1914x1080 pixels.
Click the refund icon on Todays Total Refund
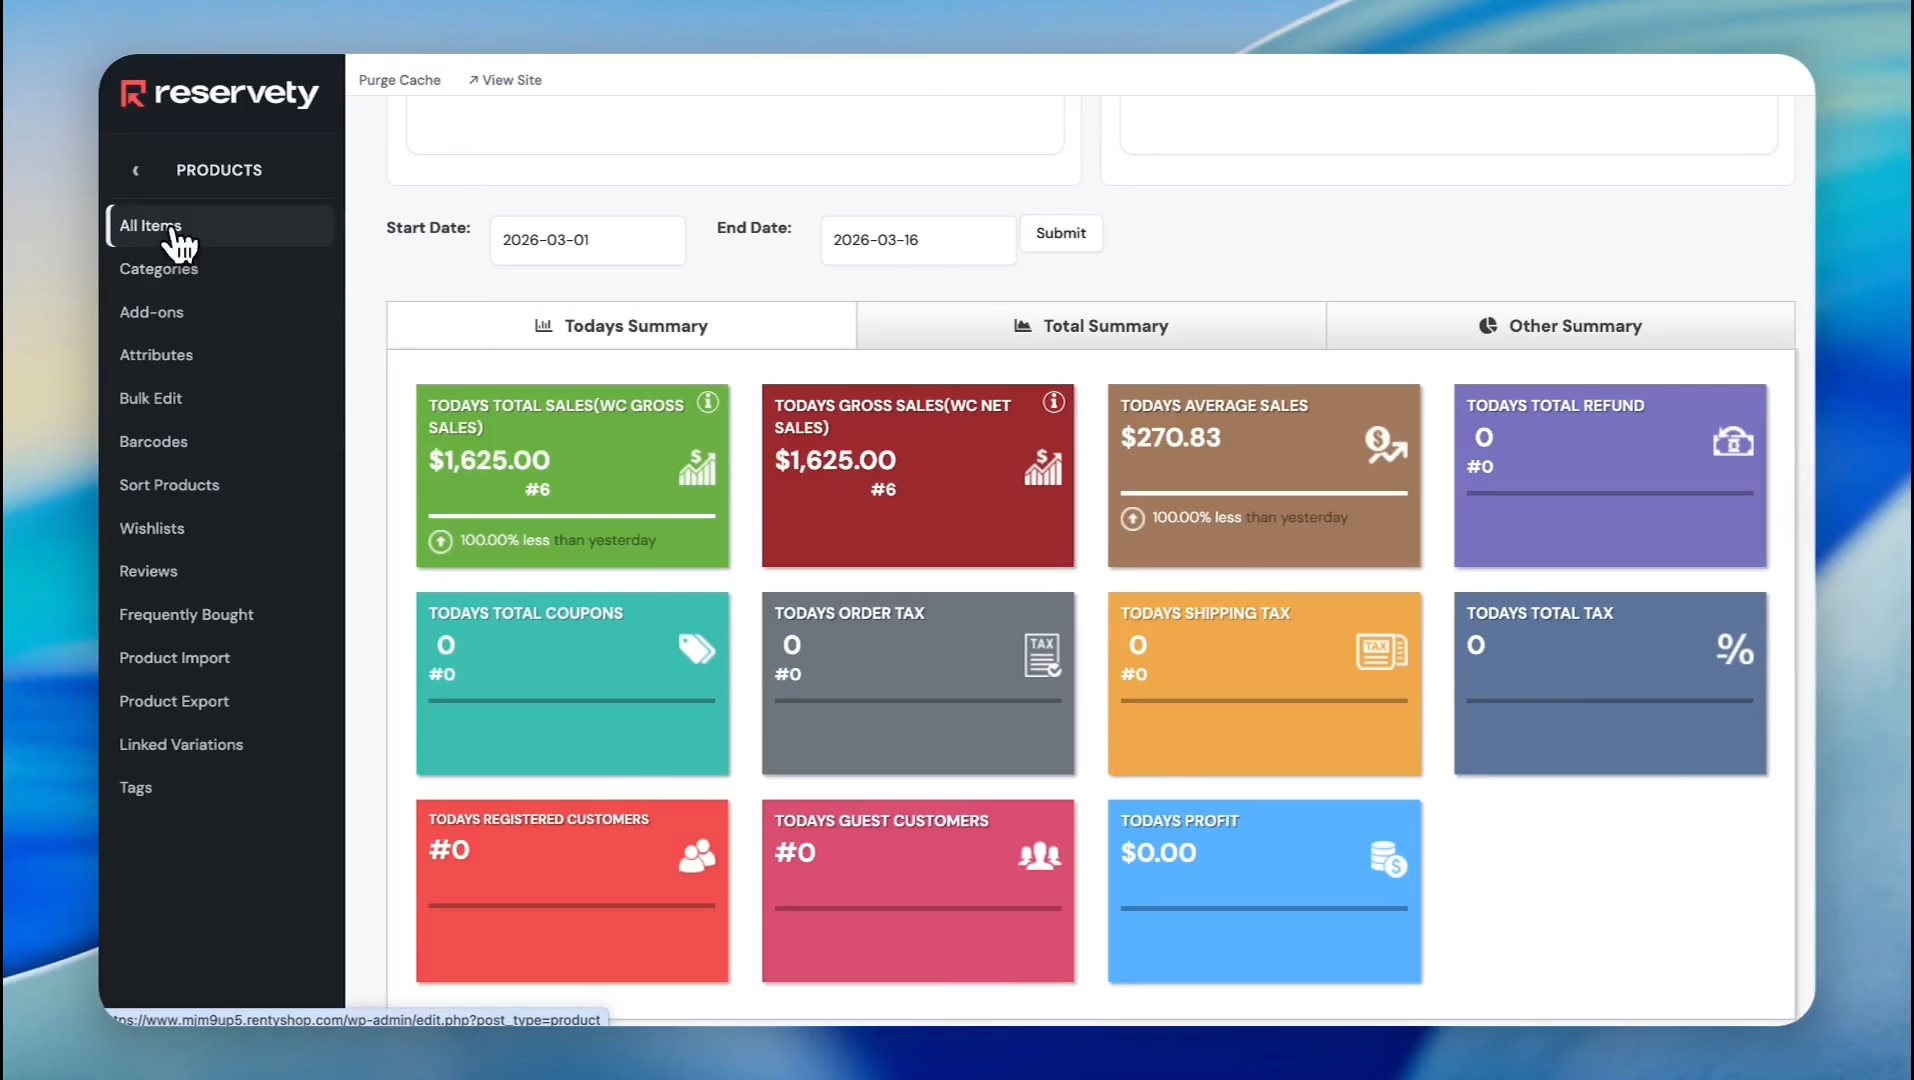click(1733, 441)
